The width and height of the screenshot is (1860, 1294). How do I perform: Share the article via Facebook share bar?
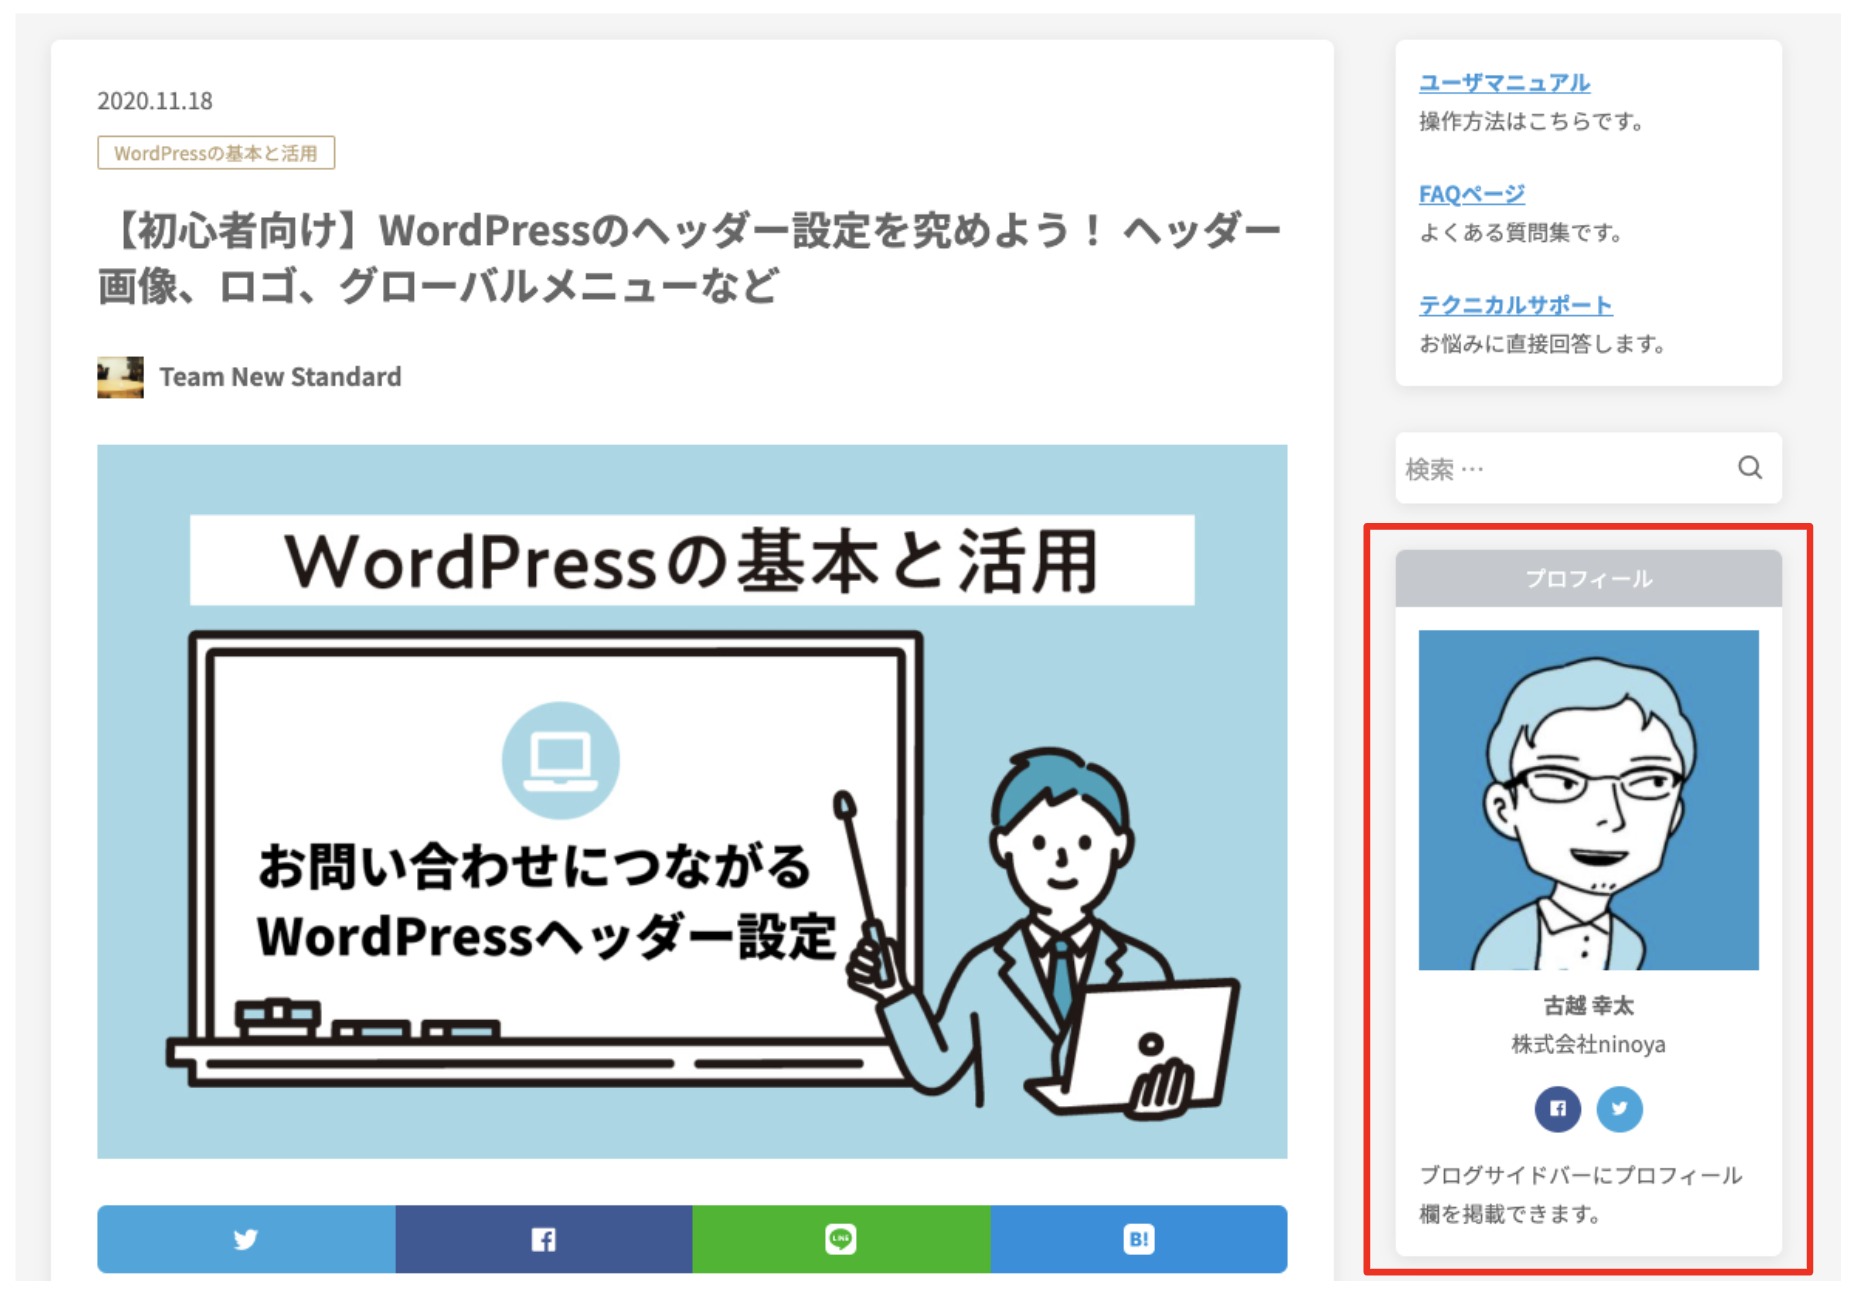(x=543, y=1239)
